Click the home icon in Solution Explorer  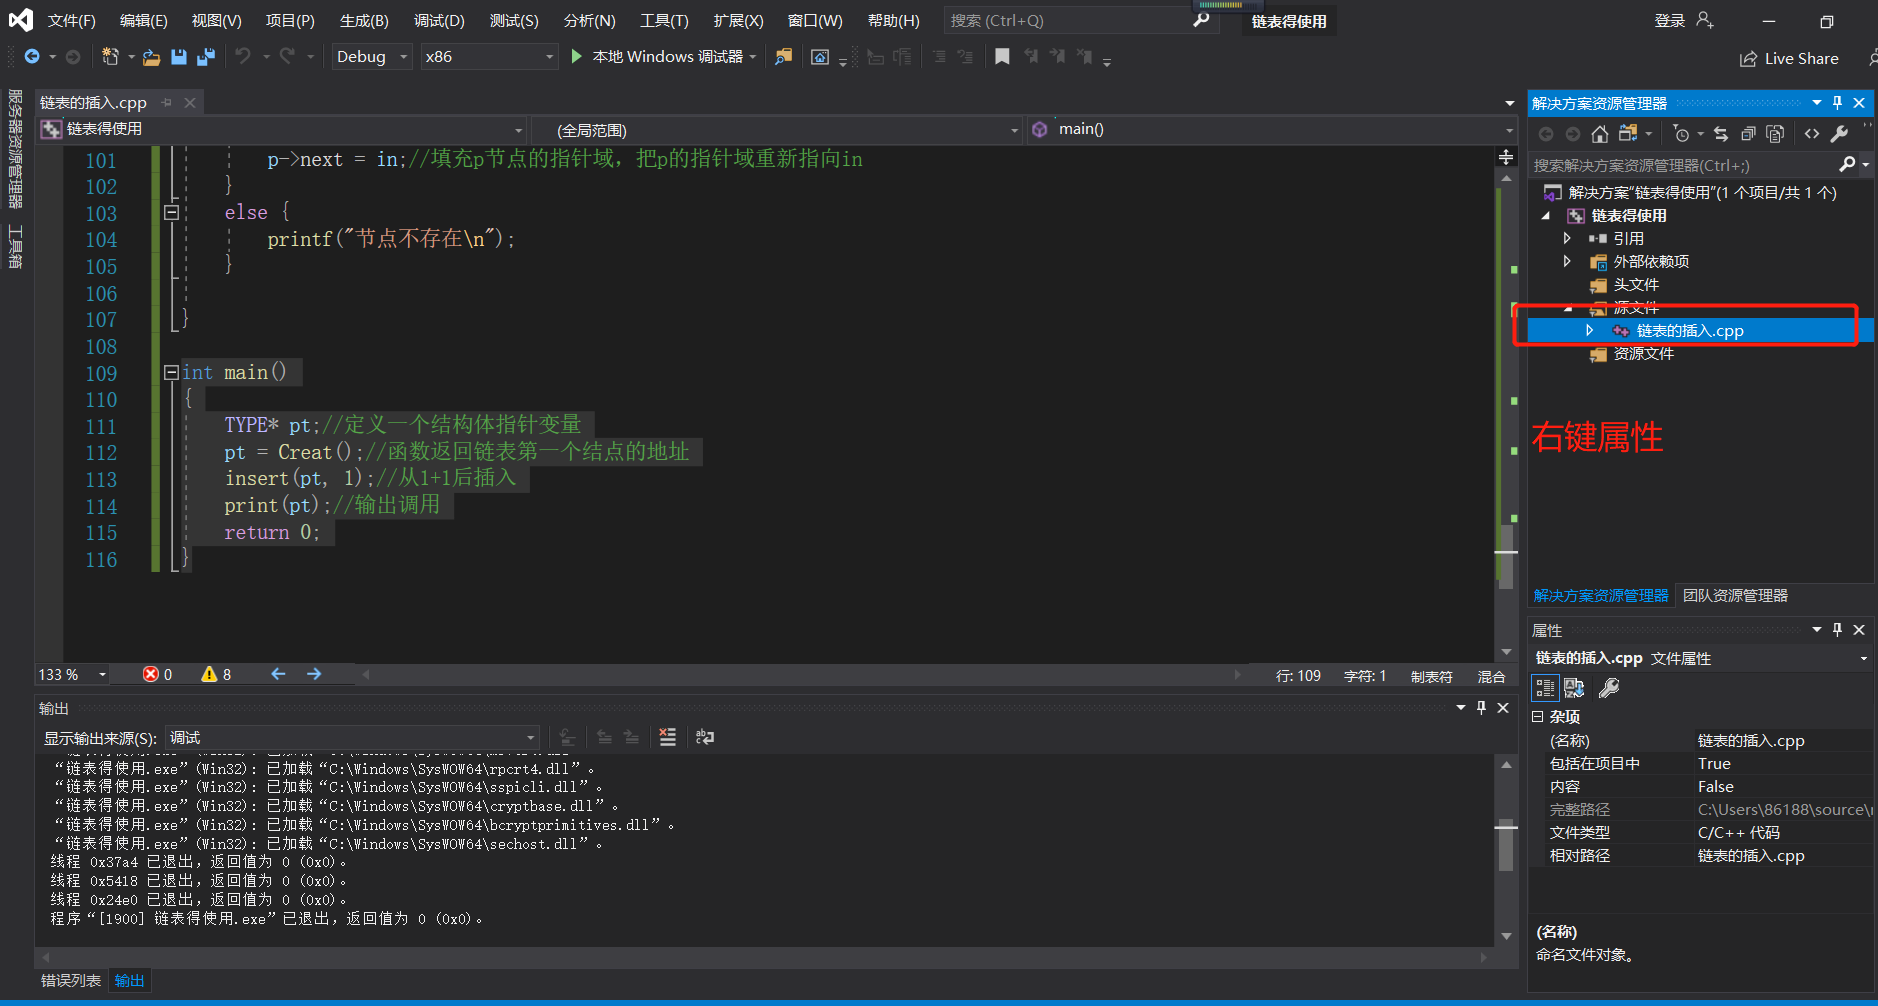coord(1600,134)
